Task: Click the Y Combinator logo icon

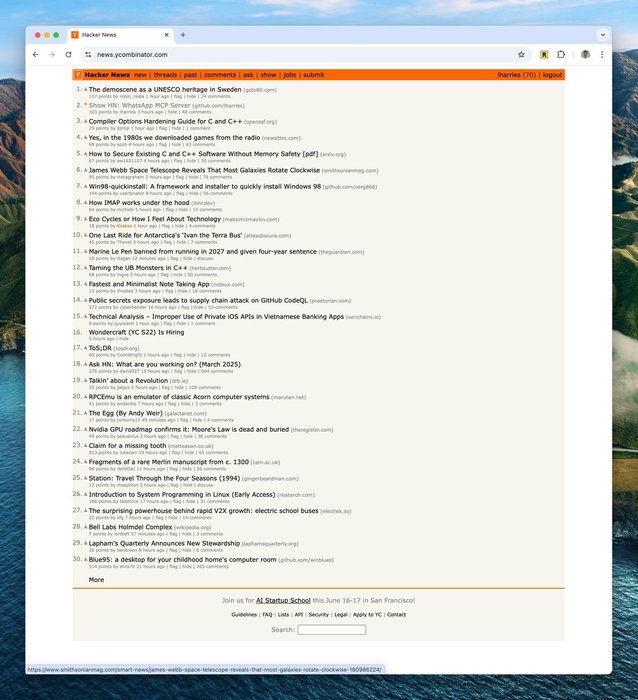Action: click(x=78, y=75)
